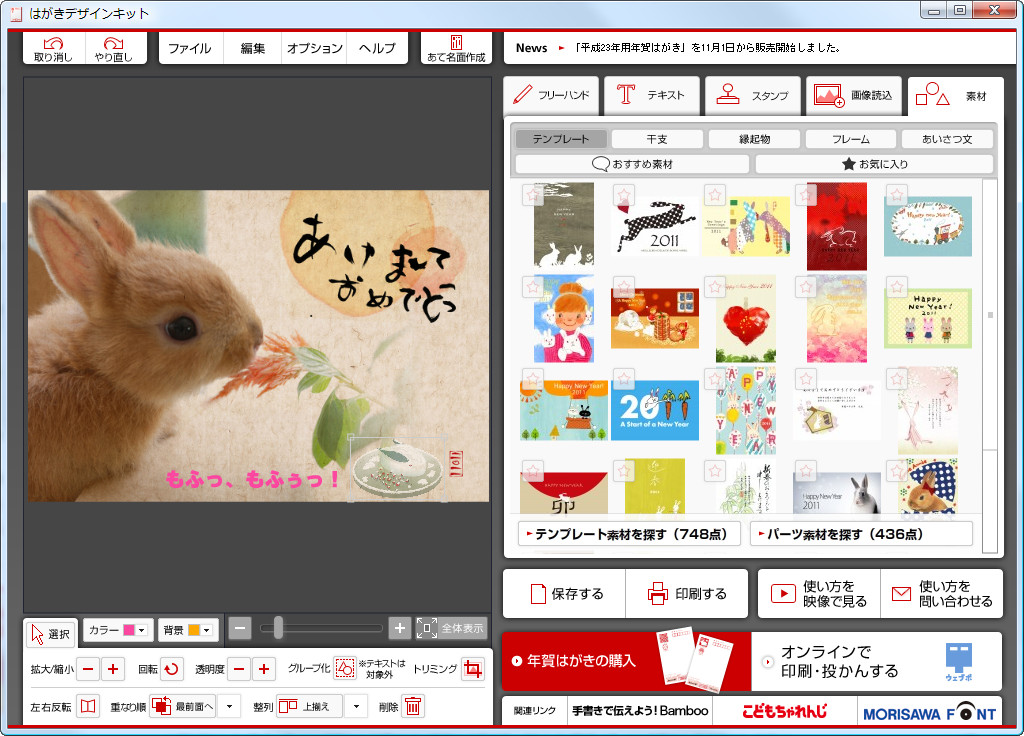Screen dimensions: 1024x736
Task: Toggle favorite star on Happy New Year three bunnies template
Action: click(x=897, y=287)
